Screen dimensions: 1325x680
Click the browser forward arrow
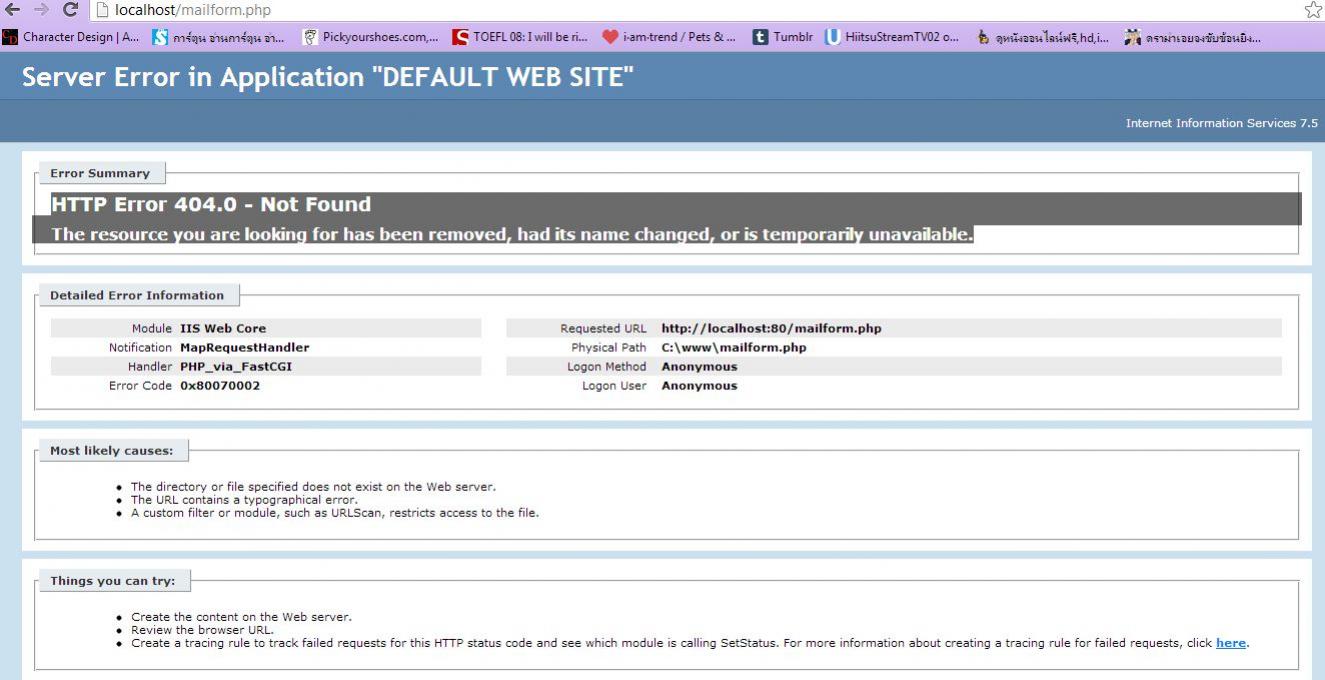click(41, 10)
